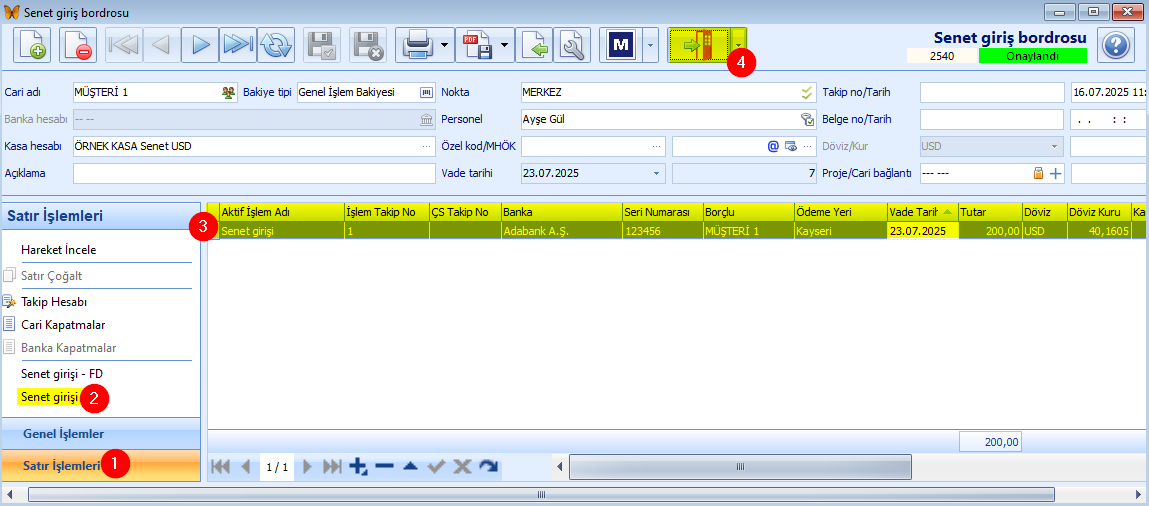Screen dimensions: 1149x506
Task: Open the Hareket İncele link
Action: point(59,250)
